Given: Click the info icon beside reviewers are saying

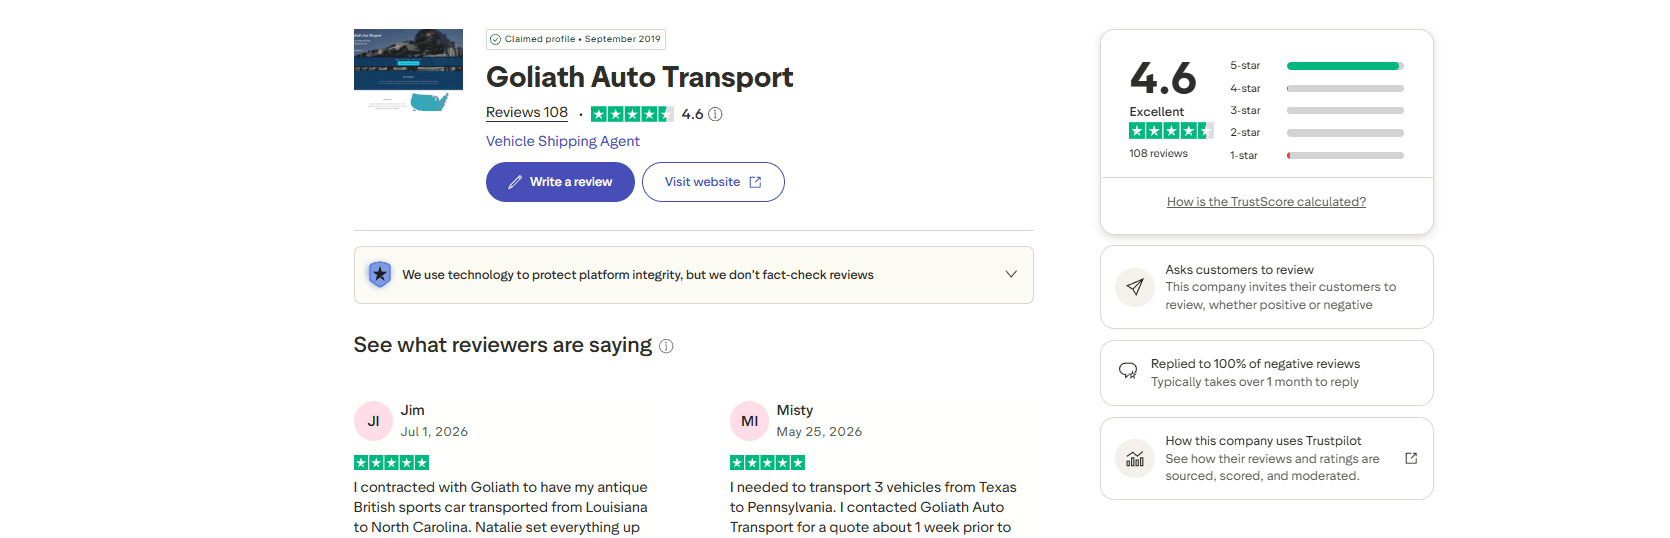Looking at the screenshot, I should coord(666,346).
